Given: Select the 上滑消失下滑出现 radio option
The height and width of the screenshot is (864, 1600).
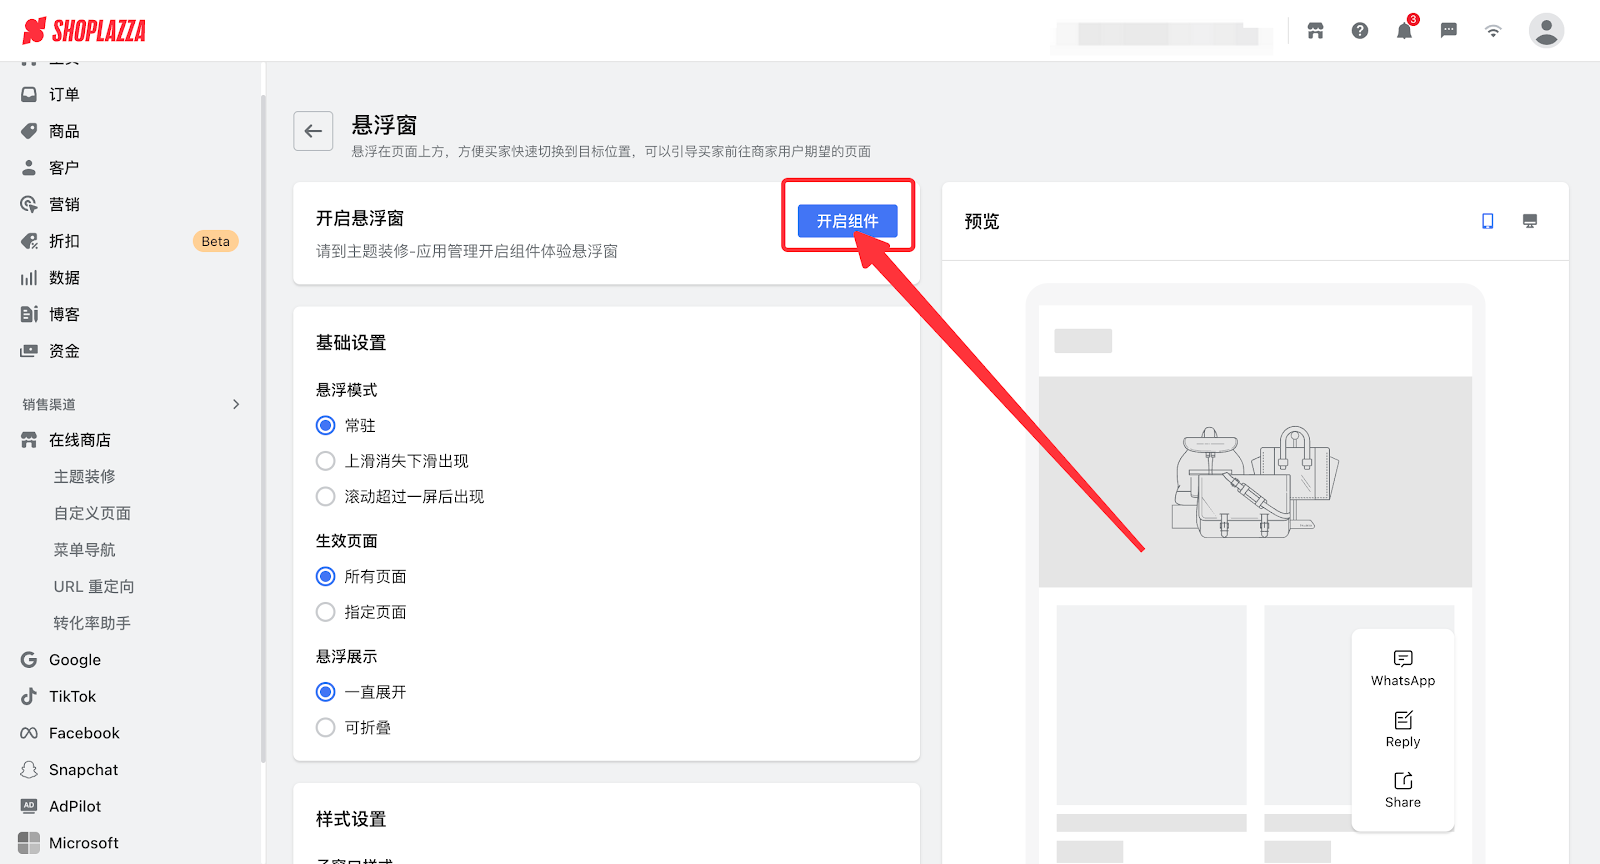Looking at the screenshot, I should tap(326, 461).
